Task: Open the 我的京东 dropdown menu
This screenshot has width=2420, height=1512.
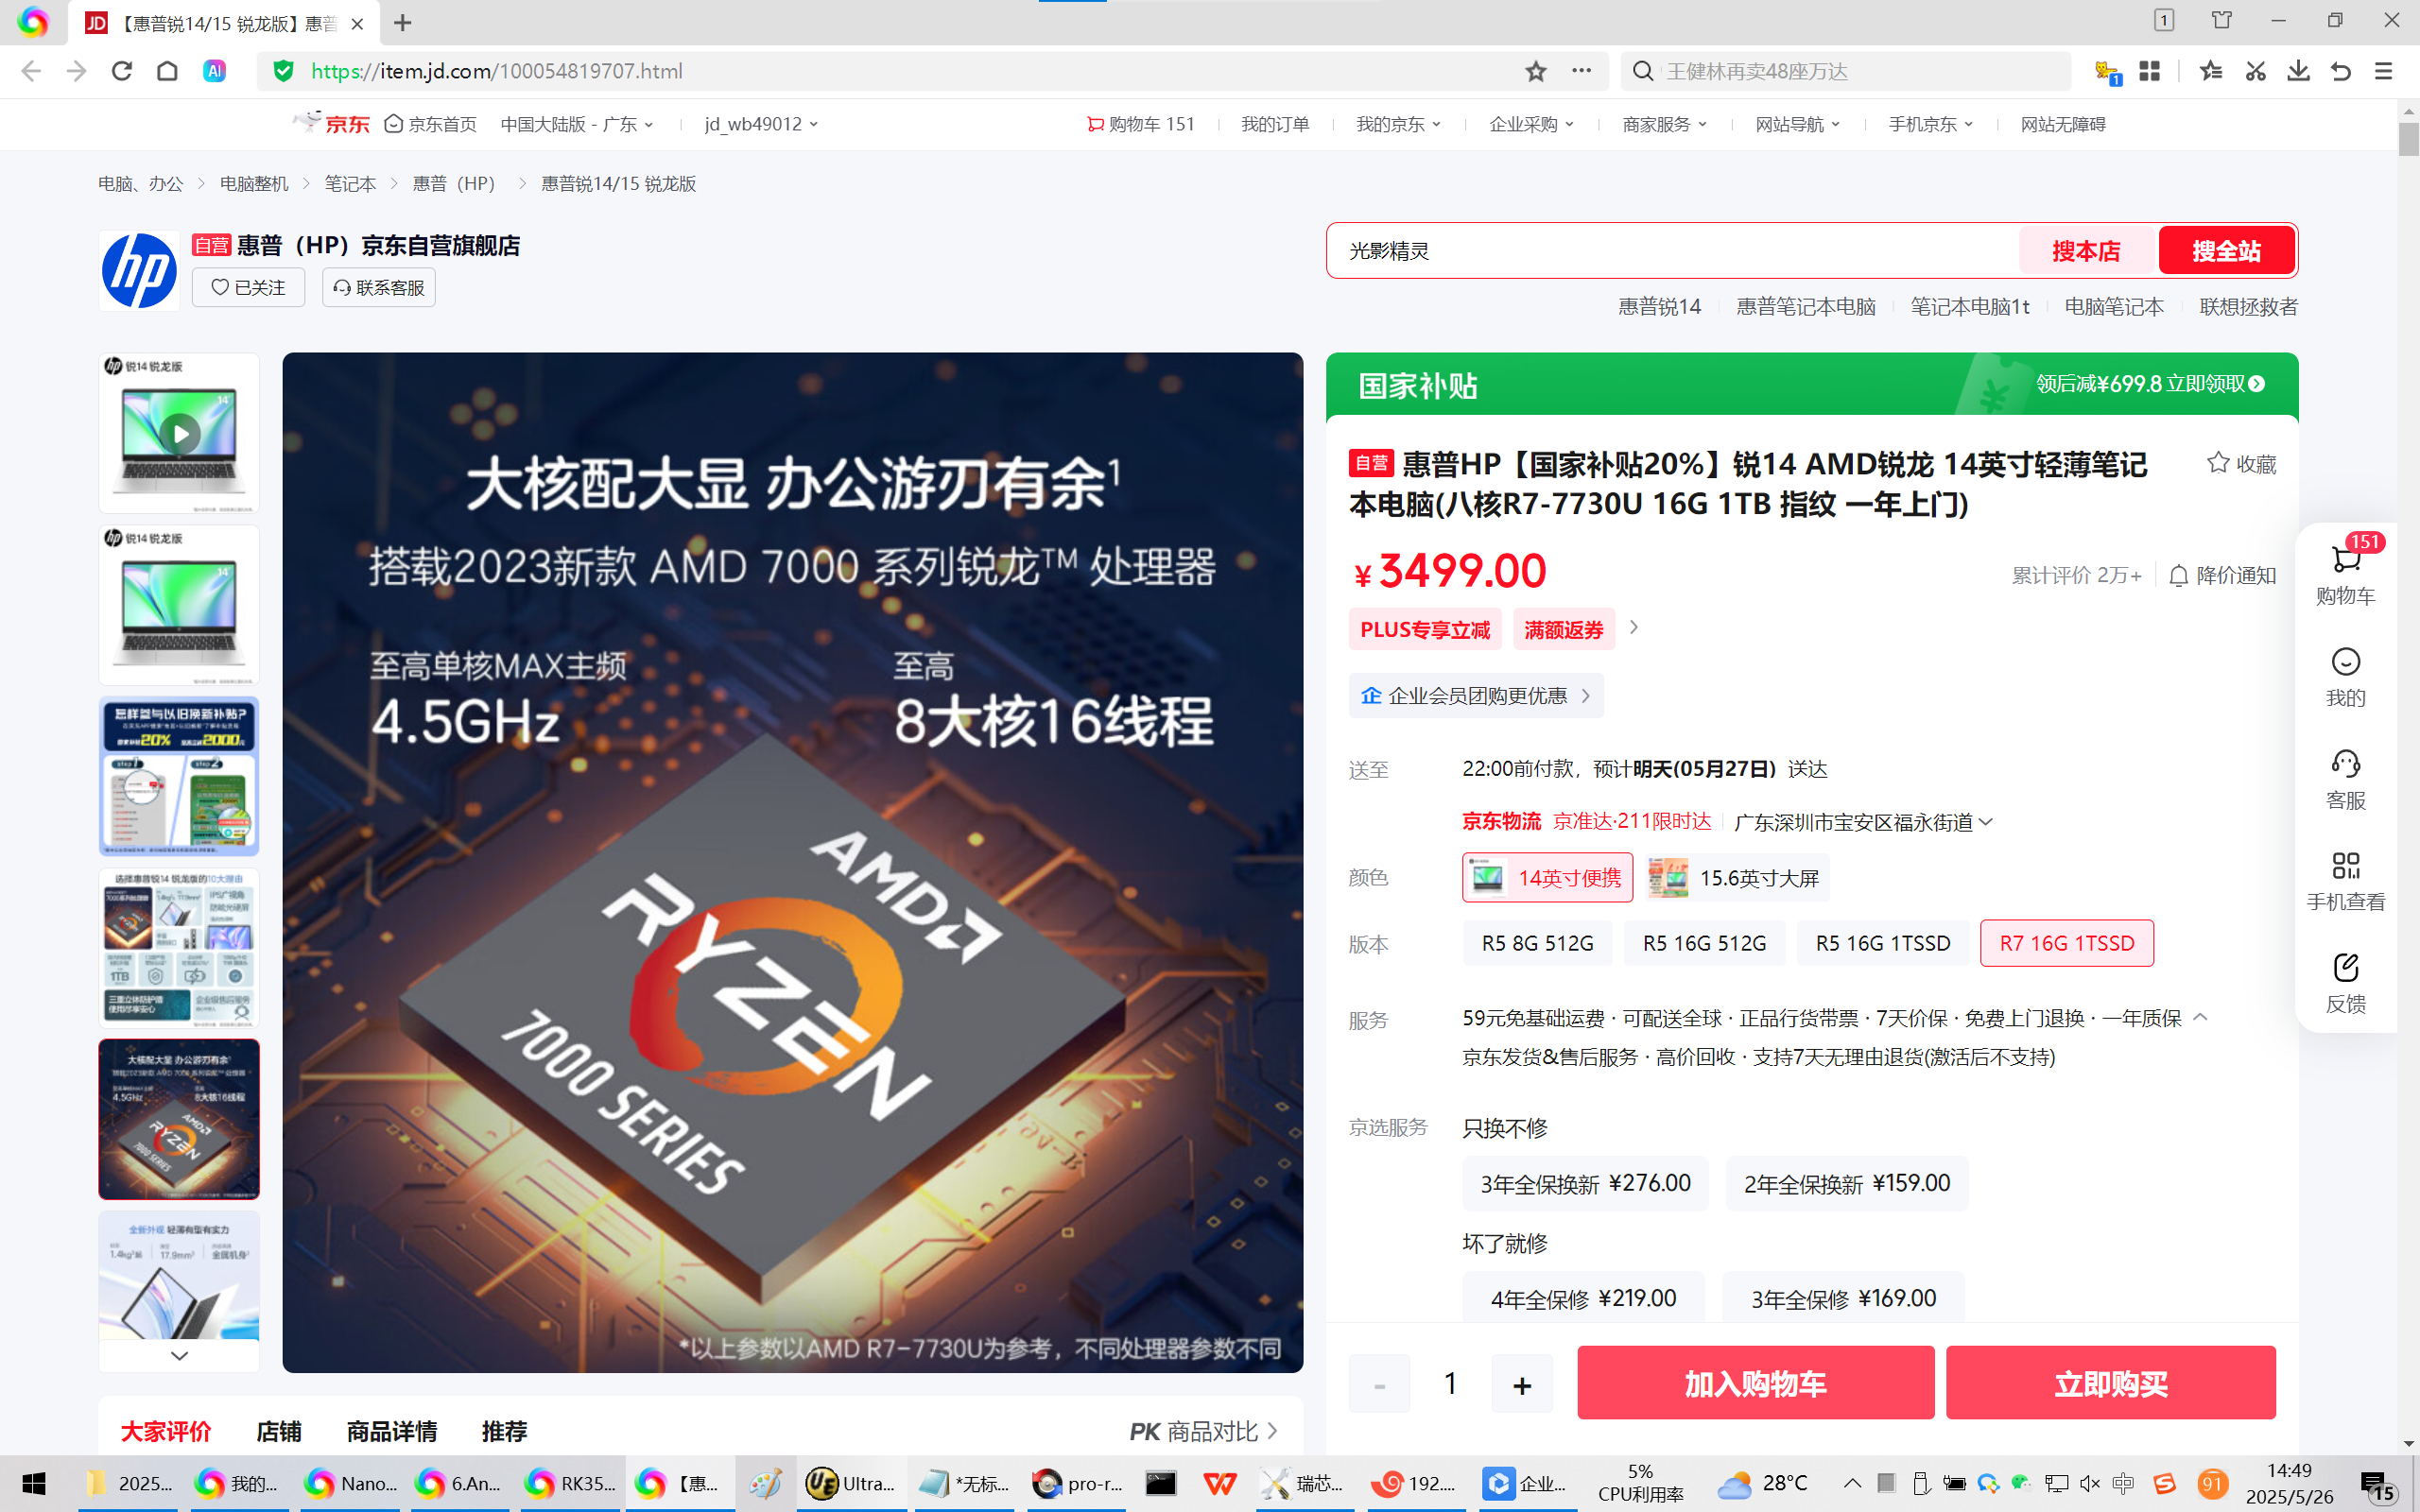Action: pos(1397,124)
